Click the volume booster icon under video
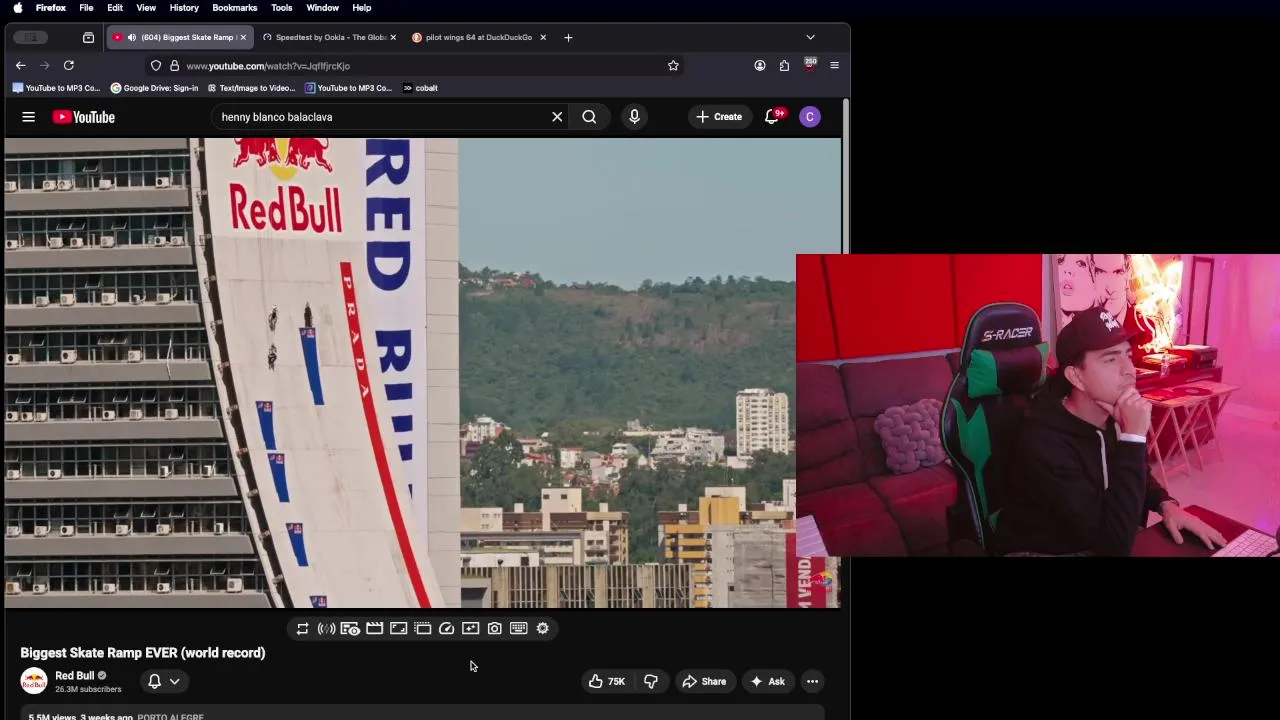The width and height of the screenshot is (1280, 720). [x=326, y=628]
